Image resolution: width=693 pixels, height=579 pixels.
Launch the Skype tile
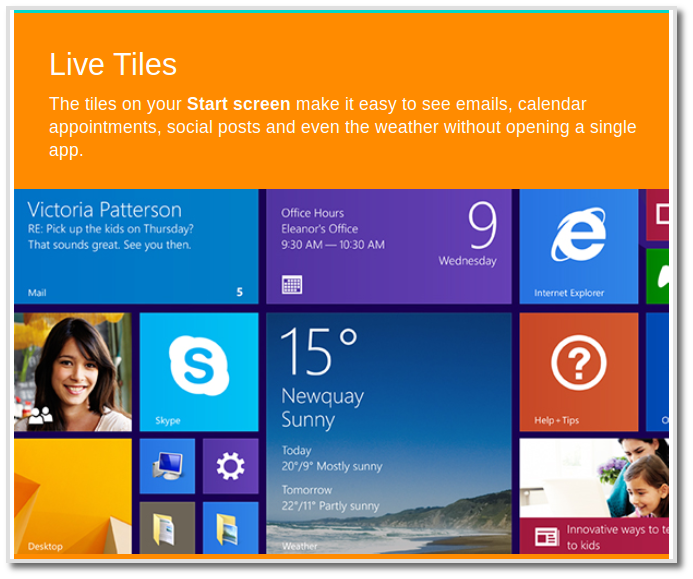(x=199, y=372)
